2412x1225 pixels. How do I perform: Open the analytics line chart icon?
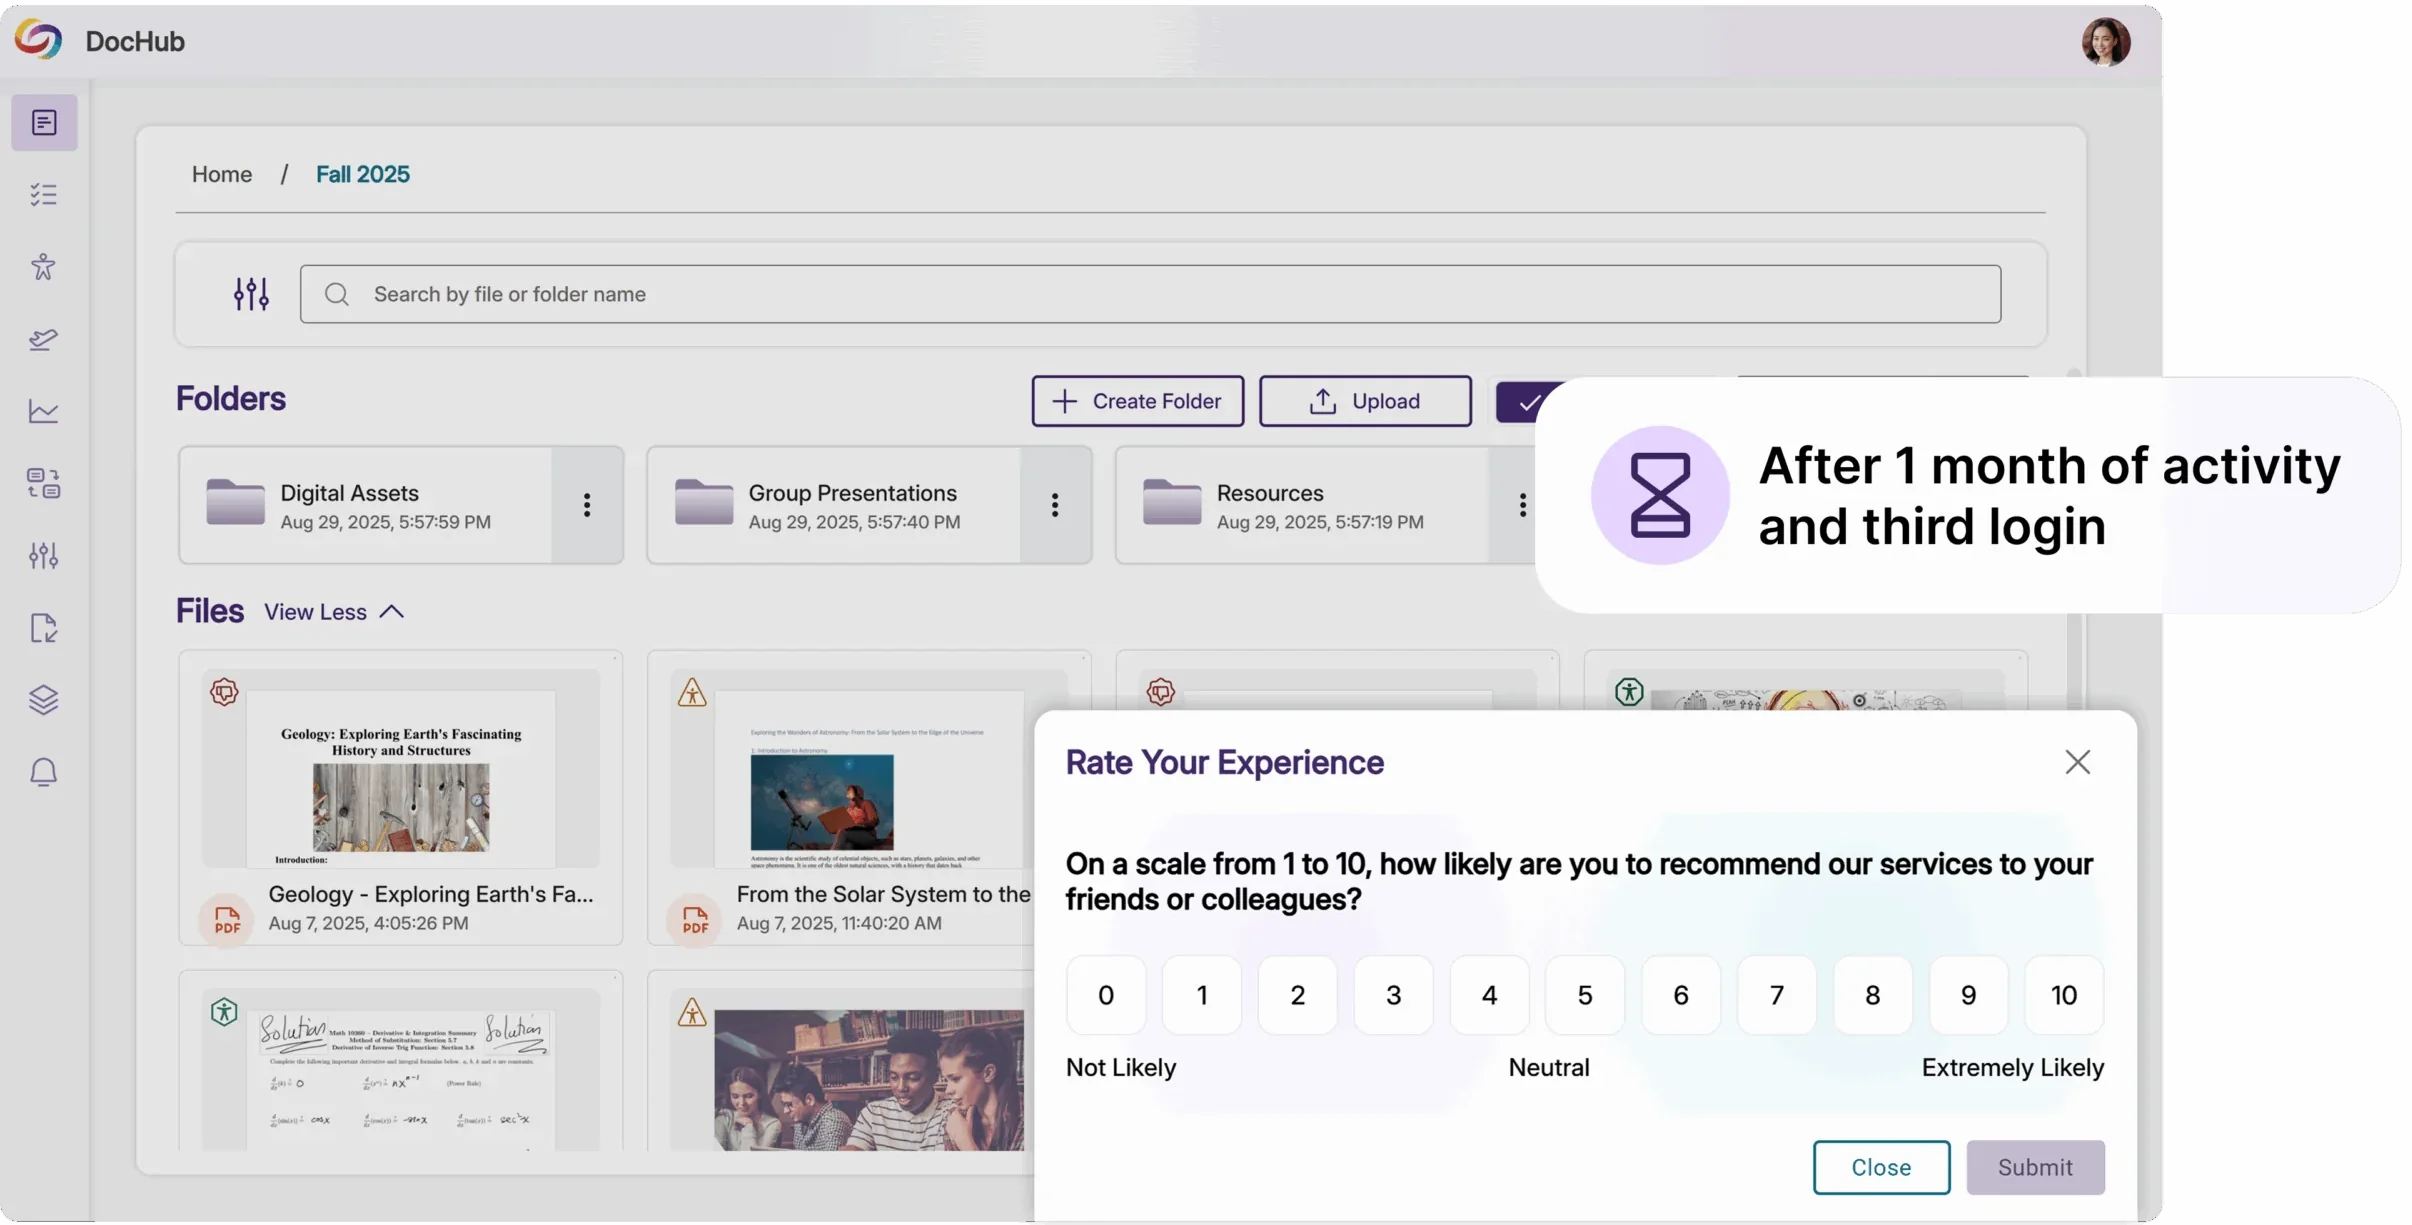[x=43, y=411]
